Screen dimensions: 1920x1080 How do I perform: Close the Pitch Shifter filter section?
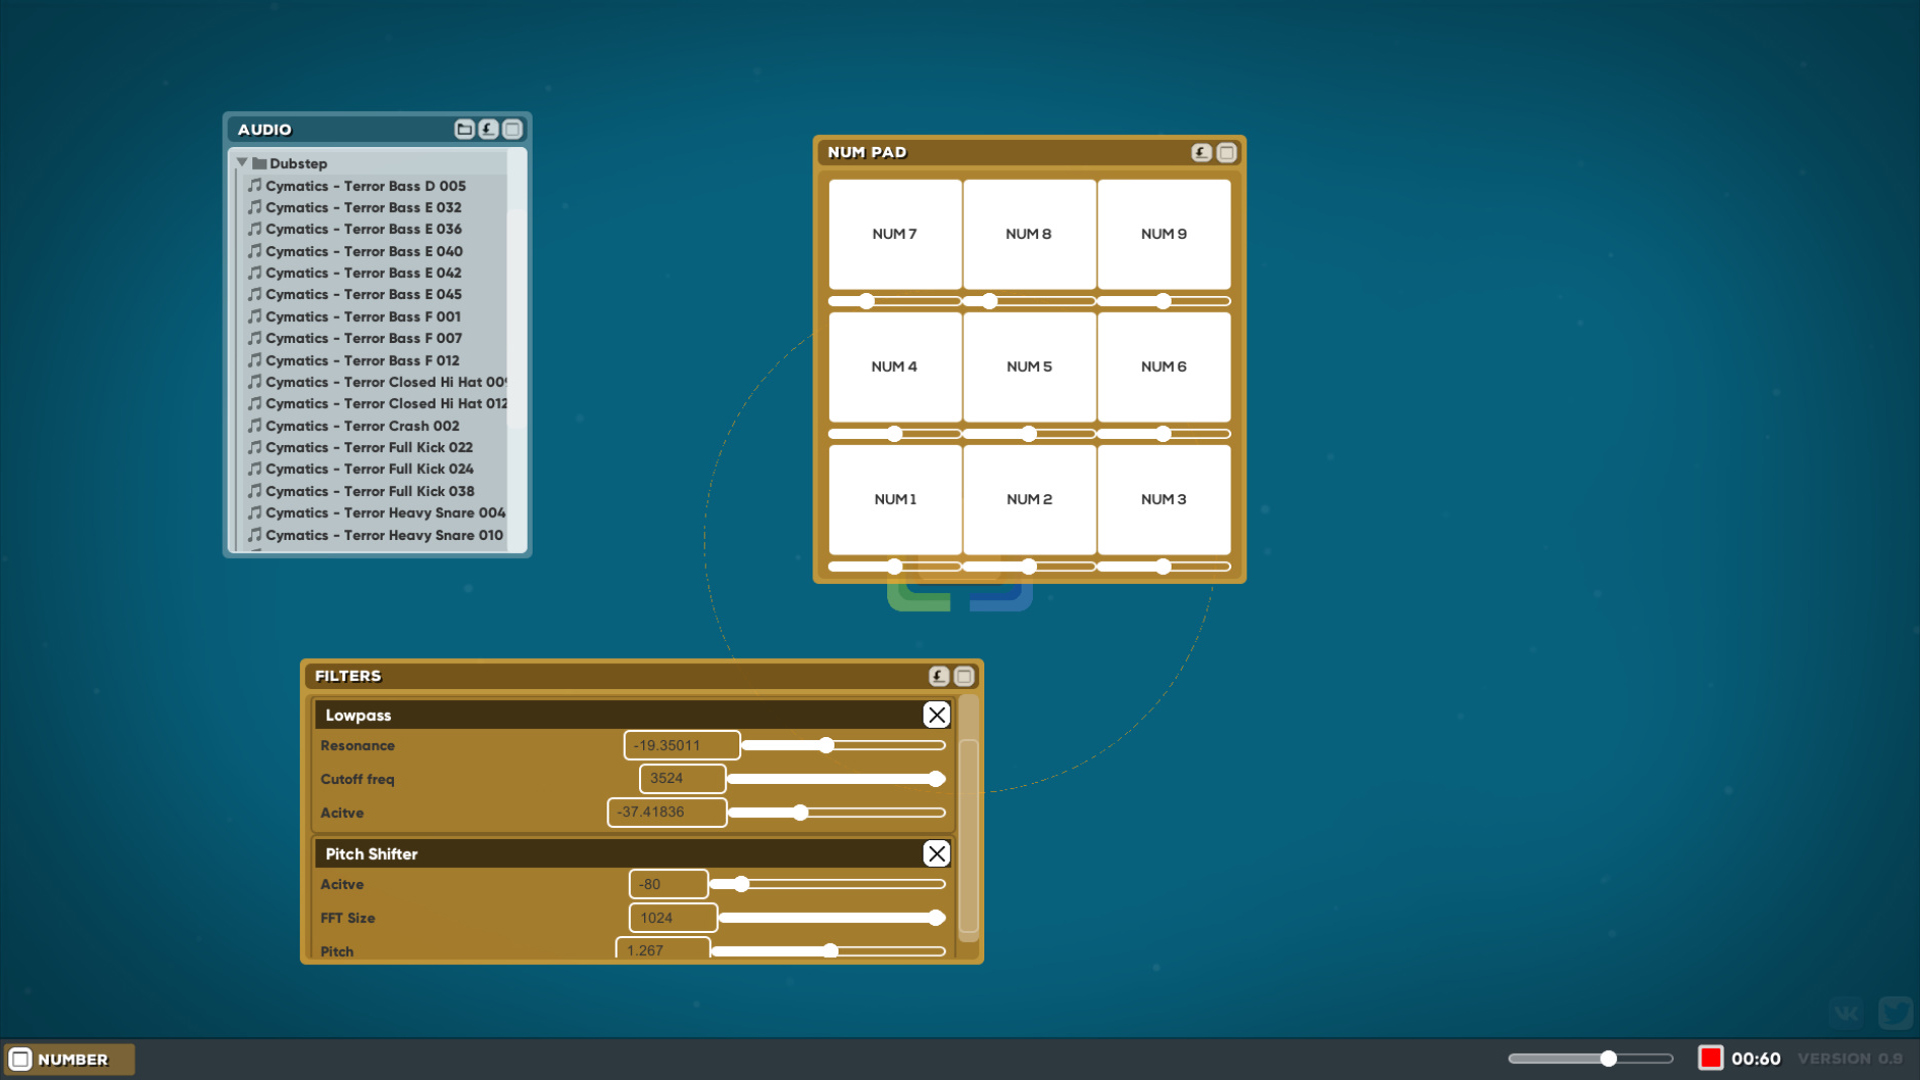pyautogui.click(x=936, y=853)
